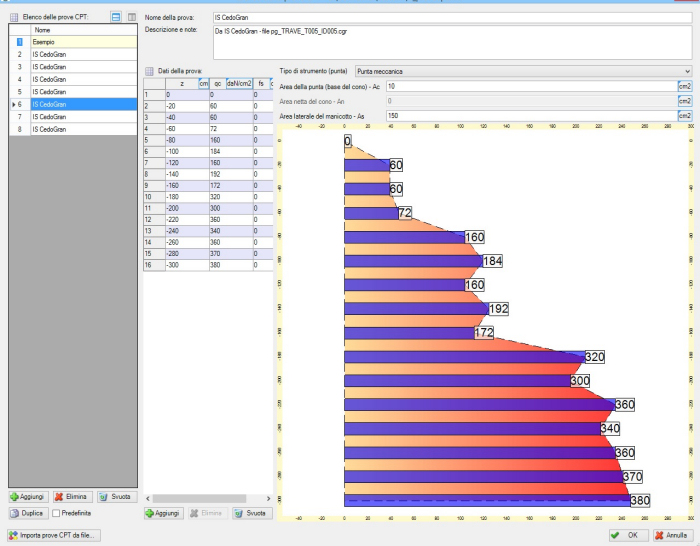The height and width of the screenshot is (546, 700).
Task: Toggle the daN/cm2 unit button in the qc column header
Action: (x=239, y=83)
